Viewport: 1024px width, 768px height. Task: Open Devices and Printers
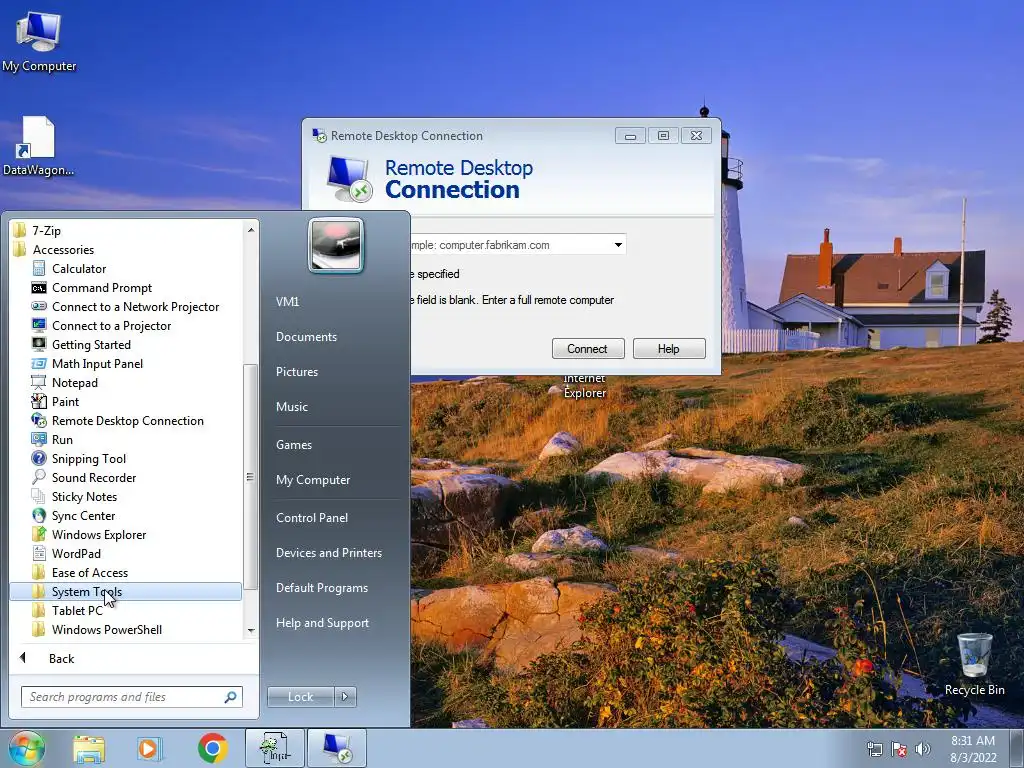coord(328,552)
